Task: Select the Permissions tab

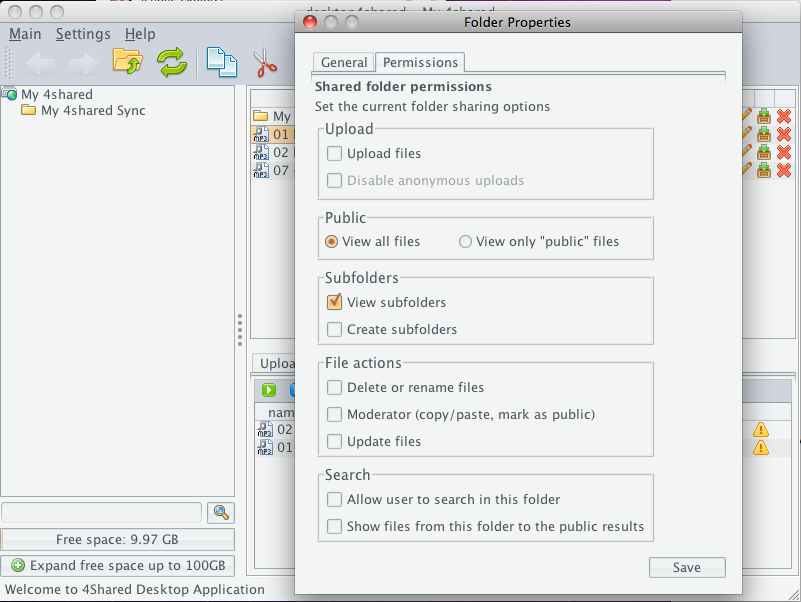Action: (x=420, y=62)
